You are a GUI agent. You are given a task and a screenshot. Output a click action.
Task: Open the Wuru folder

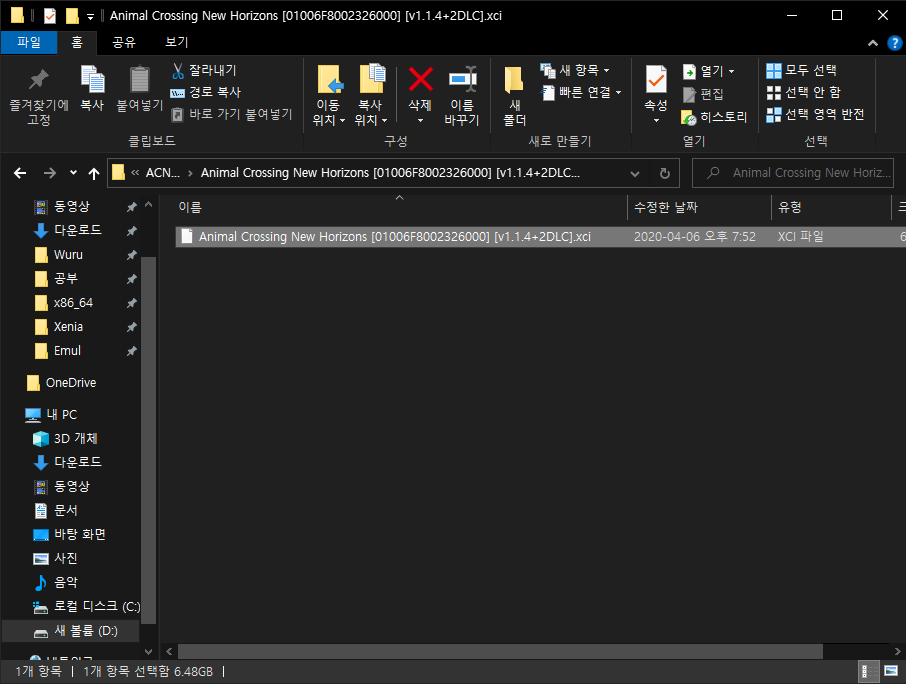[x=68, y=255]
